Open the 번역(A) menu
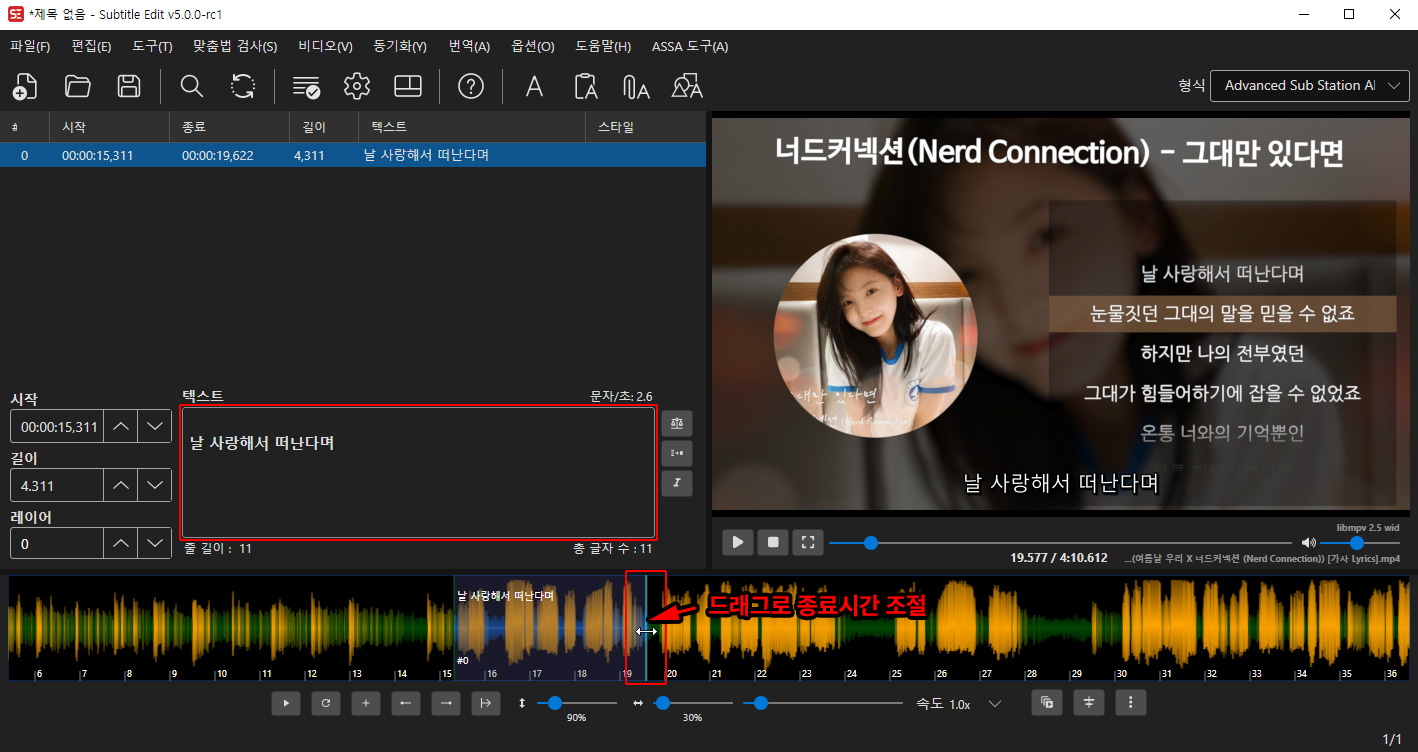1418x752 pixels. (469, 46)
